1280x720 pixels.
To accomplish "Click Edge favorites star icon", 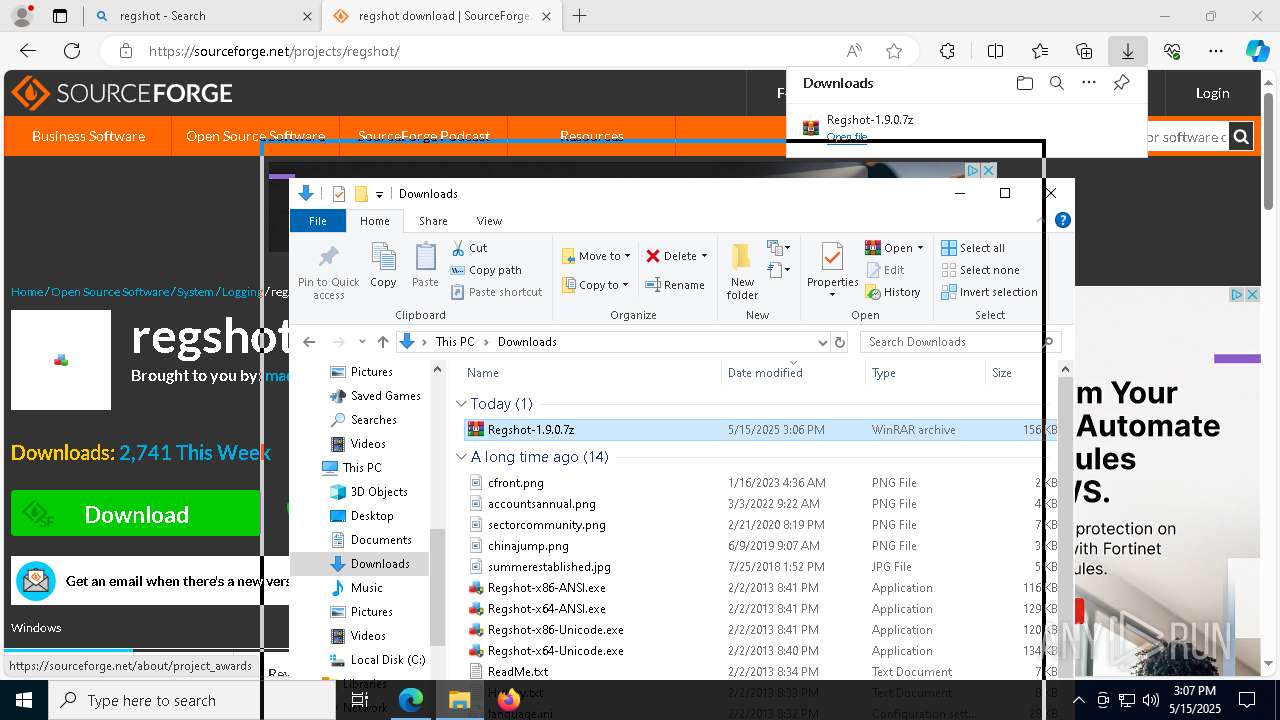I will click(894, 51).
